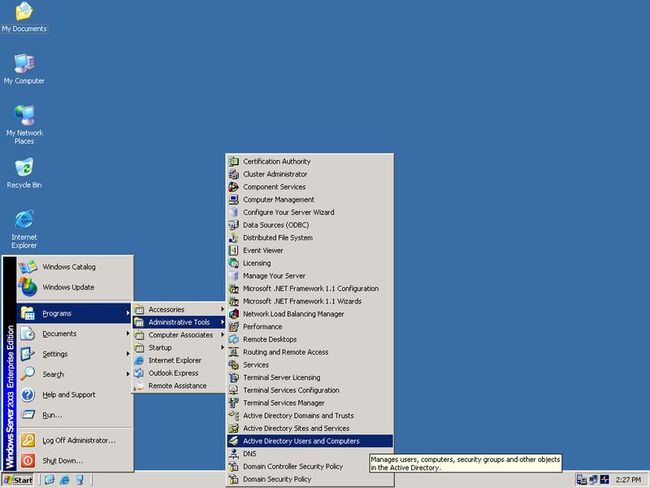Click the first system tray network icon

(581, 480)
